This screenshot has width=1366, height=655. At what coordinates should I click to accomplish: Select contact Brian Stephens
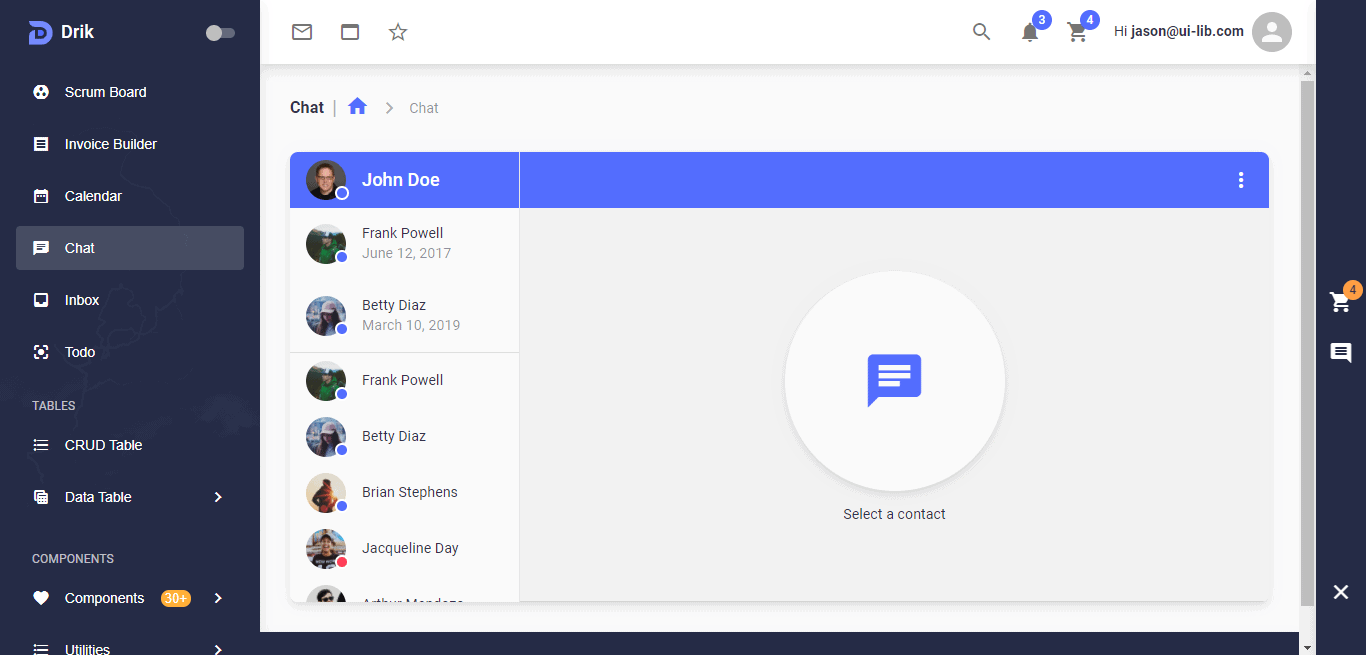coord(409,492)
